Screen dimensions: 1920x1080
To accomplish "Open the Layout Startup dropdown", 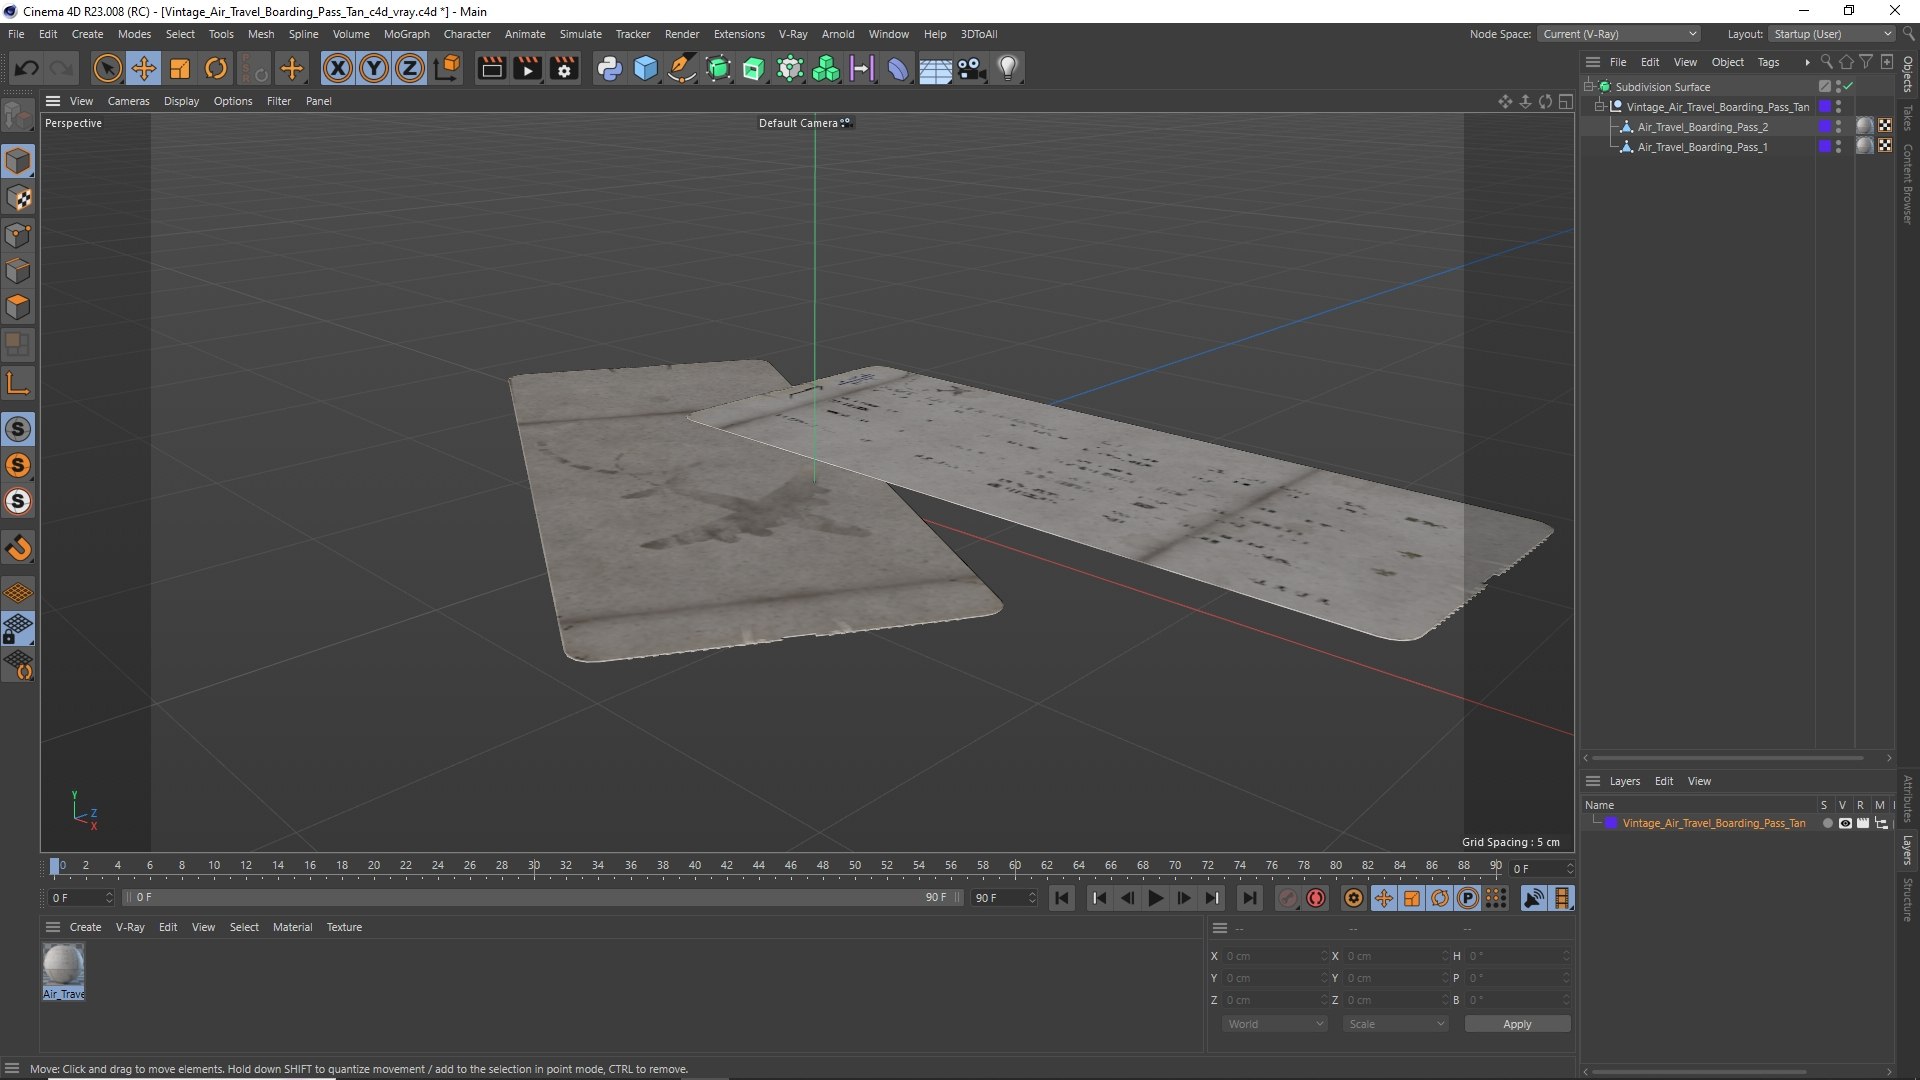I will [x=1832, y=34].
